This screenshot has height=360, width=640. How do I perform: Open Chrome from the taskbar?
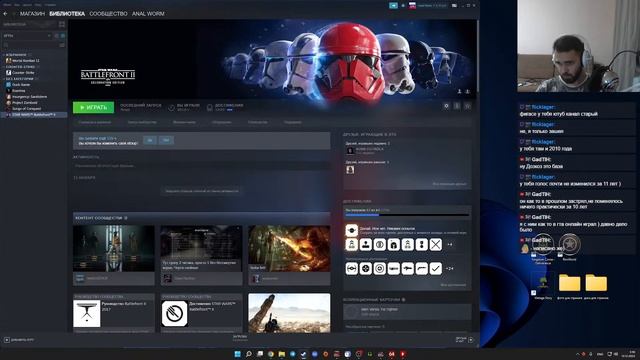point(271,354)
